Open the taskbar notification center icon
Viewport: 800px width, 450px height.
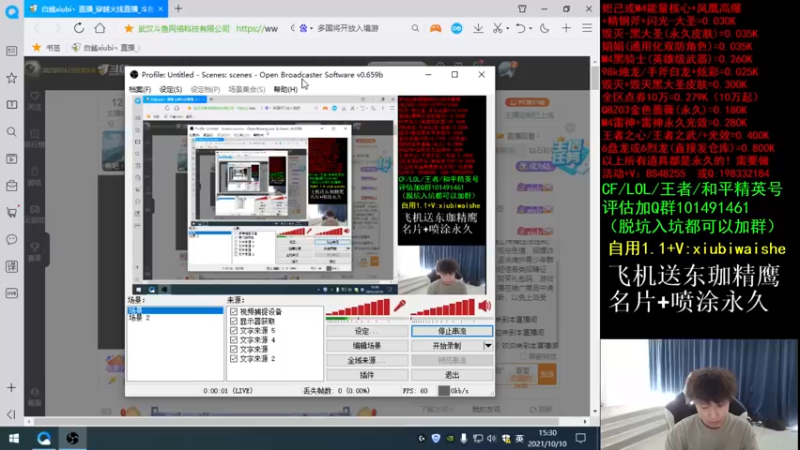[581, 438]
